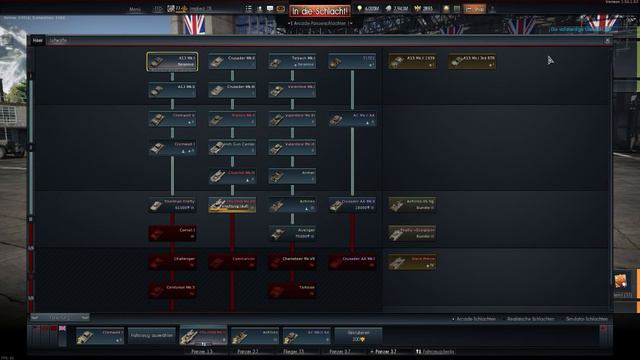Select Churchill Mk.III in the research tree
Viewport: 640px width, 360px height.
tap(232, 176)
